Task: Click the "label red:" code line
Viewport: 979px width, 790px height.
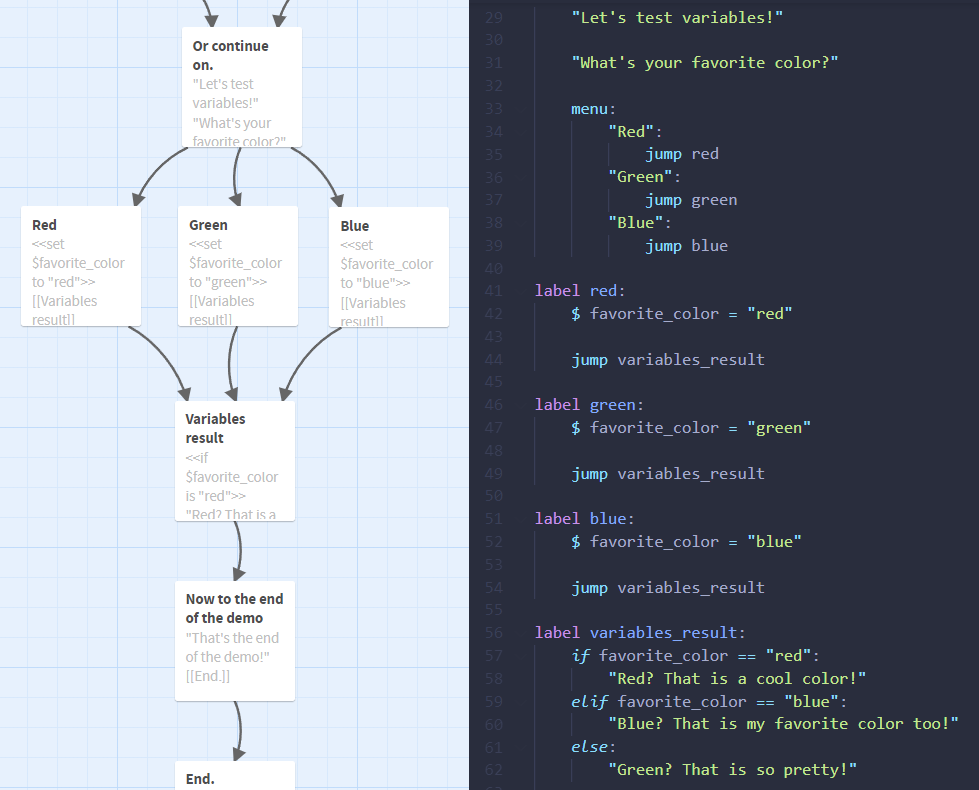Action: (x=580, y=291)
